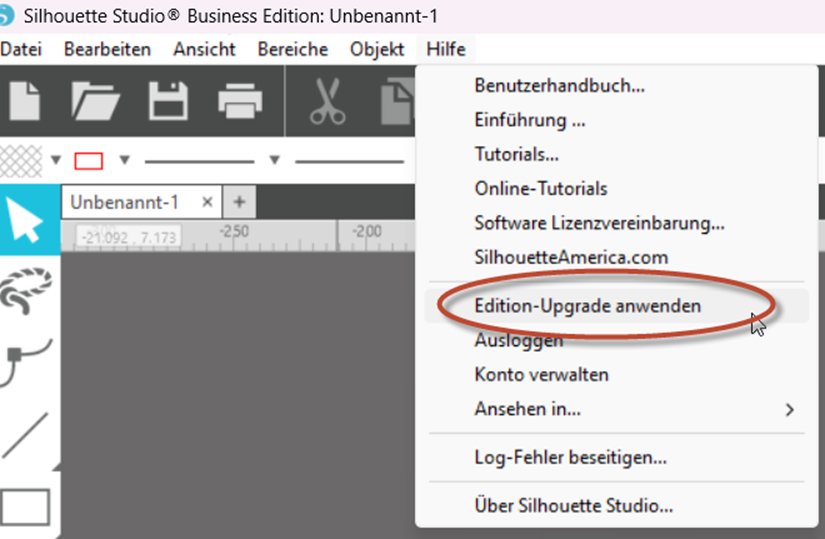Click the Save floppy disk icon
The image size is (825, 539).
(168, 101)
